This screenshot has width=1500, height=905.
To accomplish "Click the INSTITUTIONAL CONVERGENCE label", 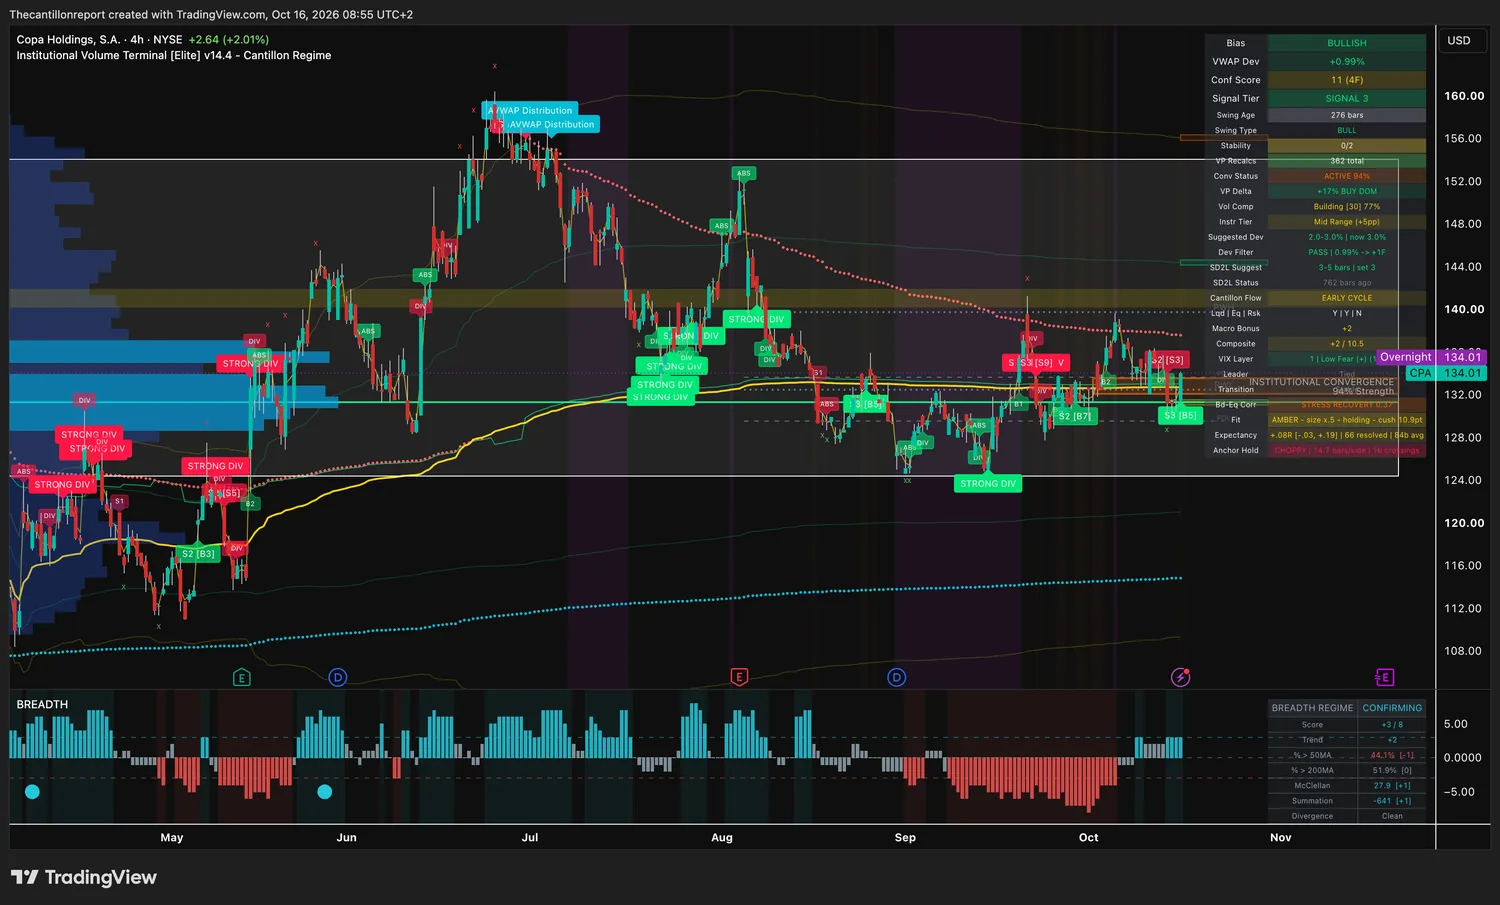I will [1321, 382].
